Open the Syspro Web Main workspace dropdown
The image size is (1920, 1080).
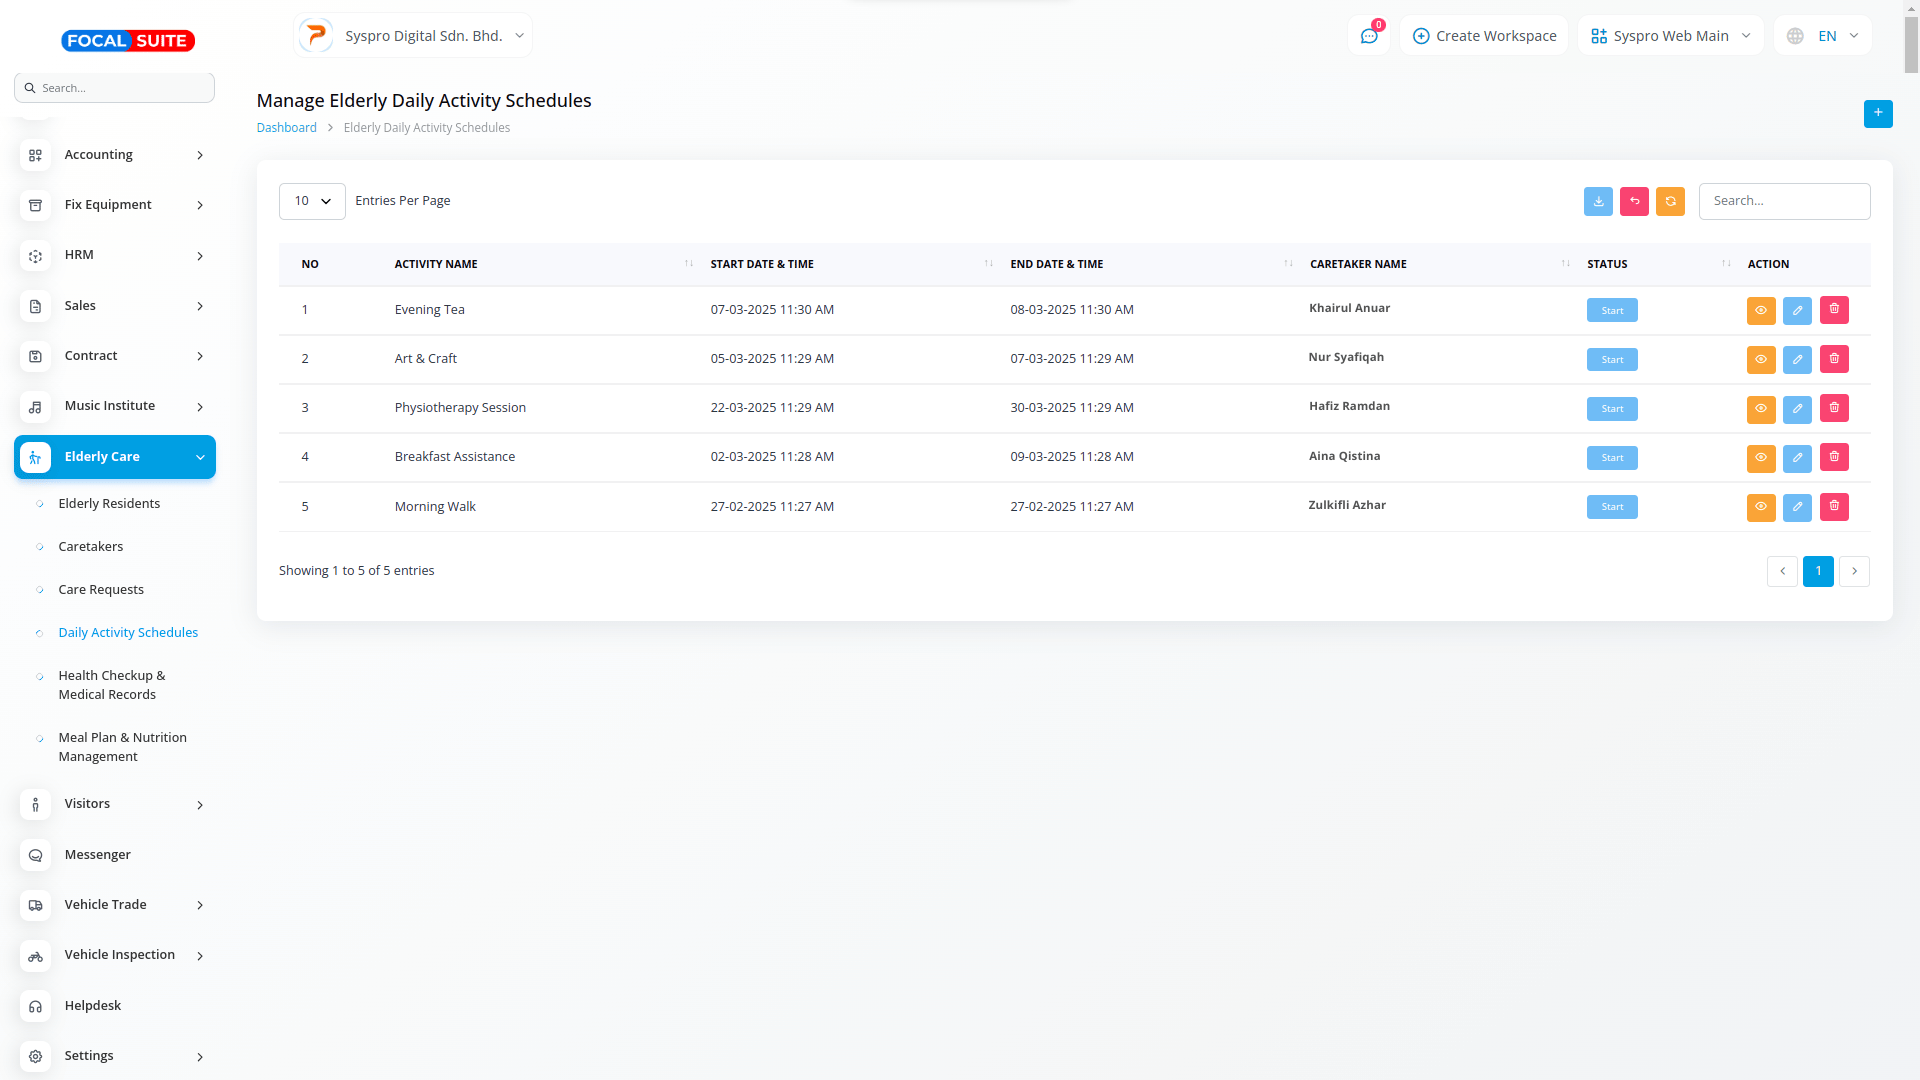[x=1670, y=36]
